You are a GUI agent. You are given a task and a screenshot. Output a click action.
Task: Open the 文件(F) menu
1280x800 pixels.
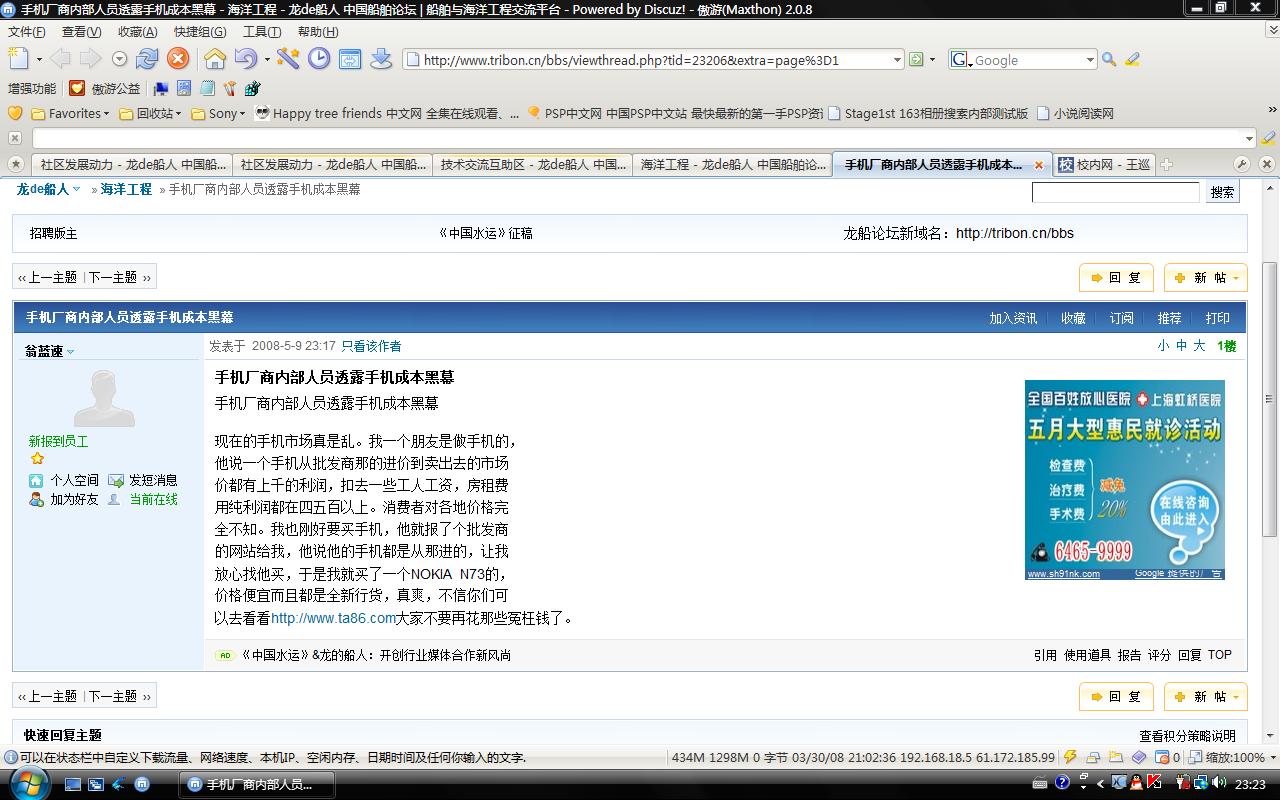[x=26, y=32]
